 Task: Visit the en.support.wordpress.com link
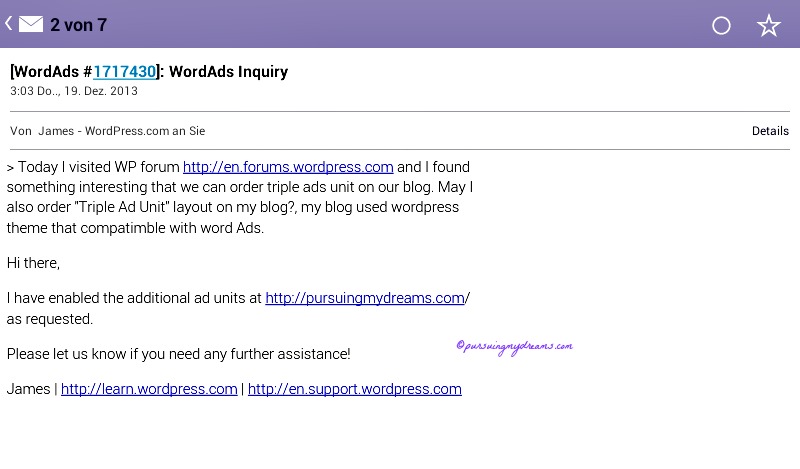pos(354,389)
